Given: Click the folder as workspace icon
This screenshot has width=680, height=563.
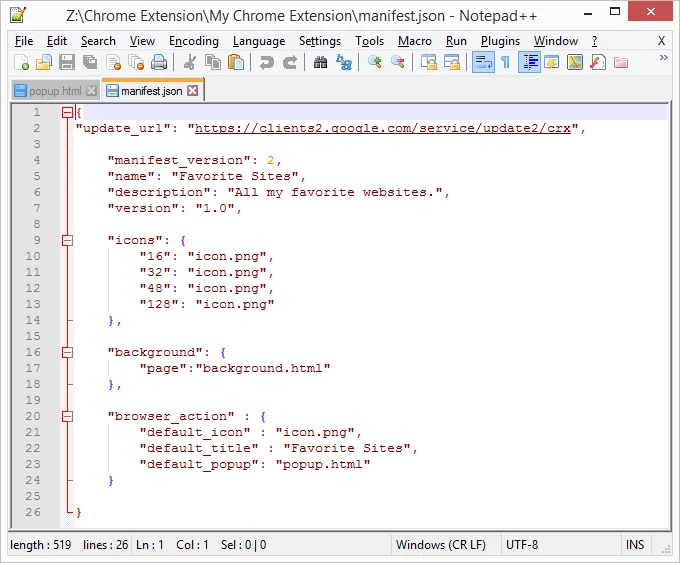Looking at the screenshot, I should (621, 62).
